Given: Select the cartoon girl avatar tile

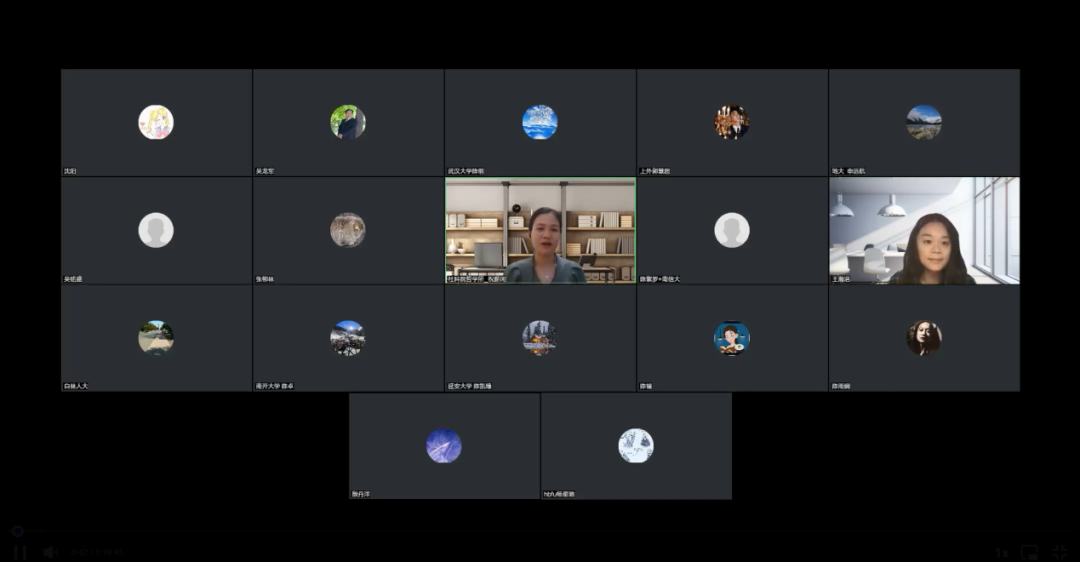Looking at the screenshot, I should click(156, 122).
